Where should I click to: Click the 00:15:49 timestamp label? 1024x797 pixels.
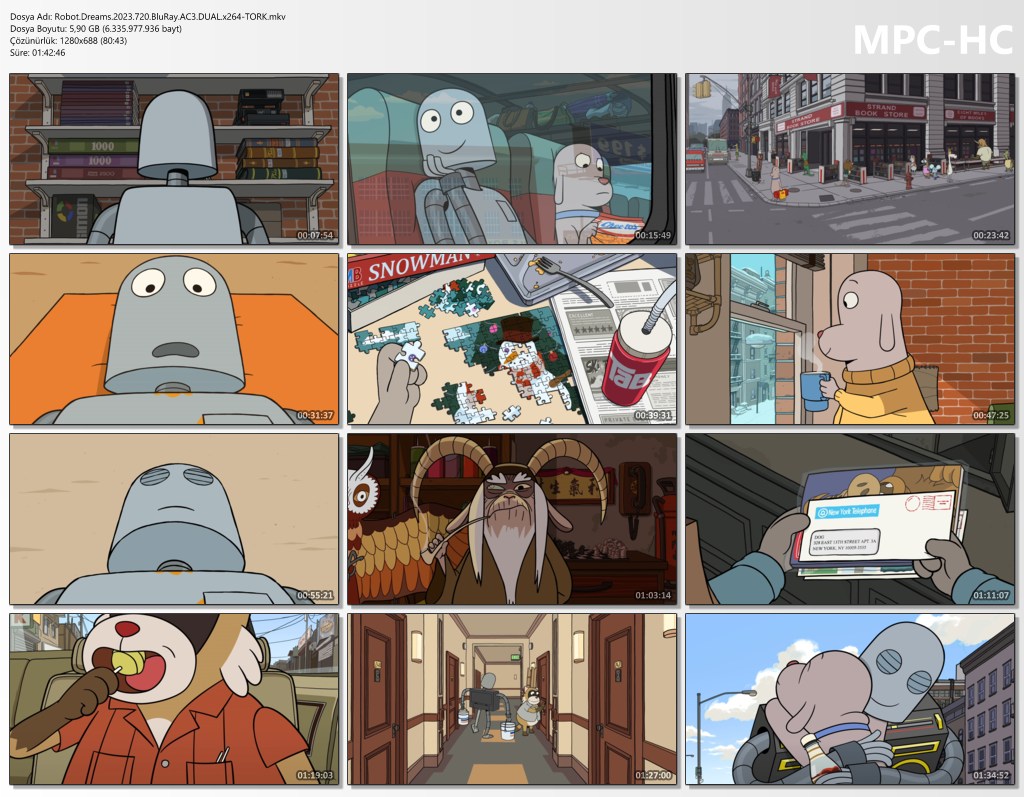(652, 235)
